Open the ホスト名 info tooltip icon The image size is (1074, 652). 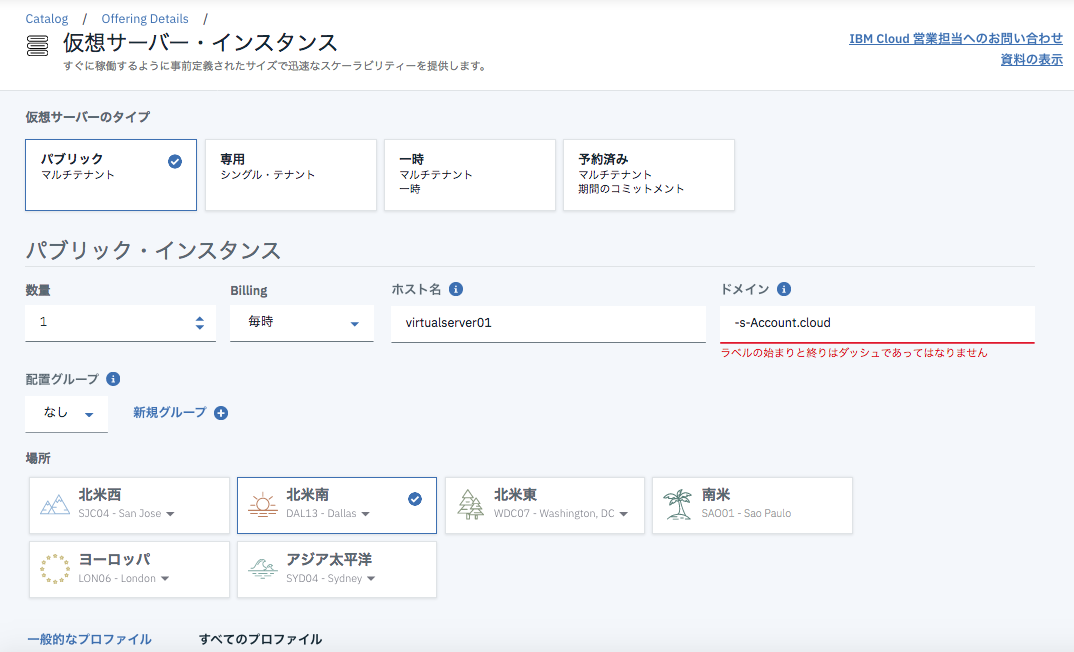pos(457,288)
